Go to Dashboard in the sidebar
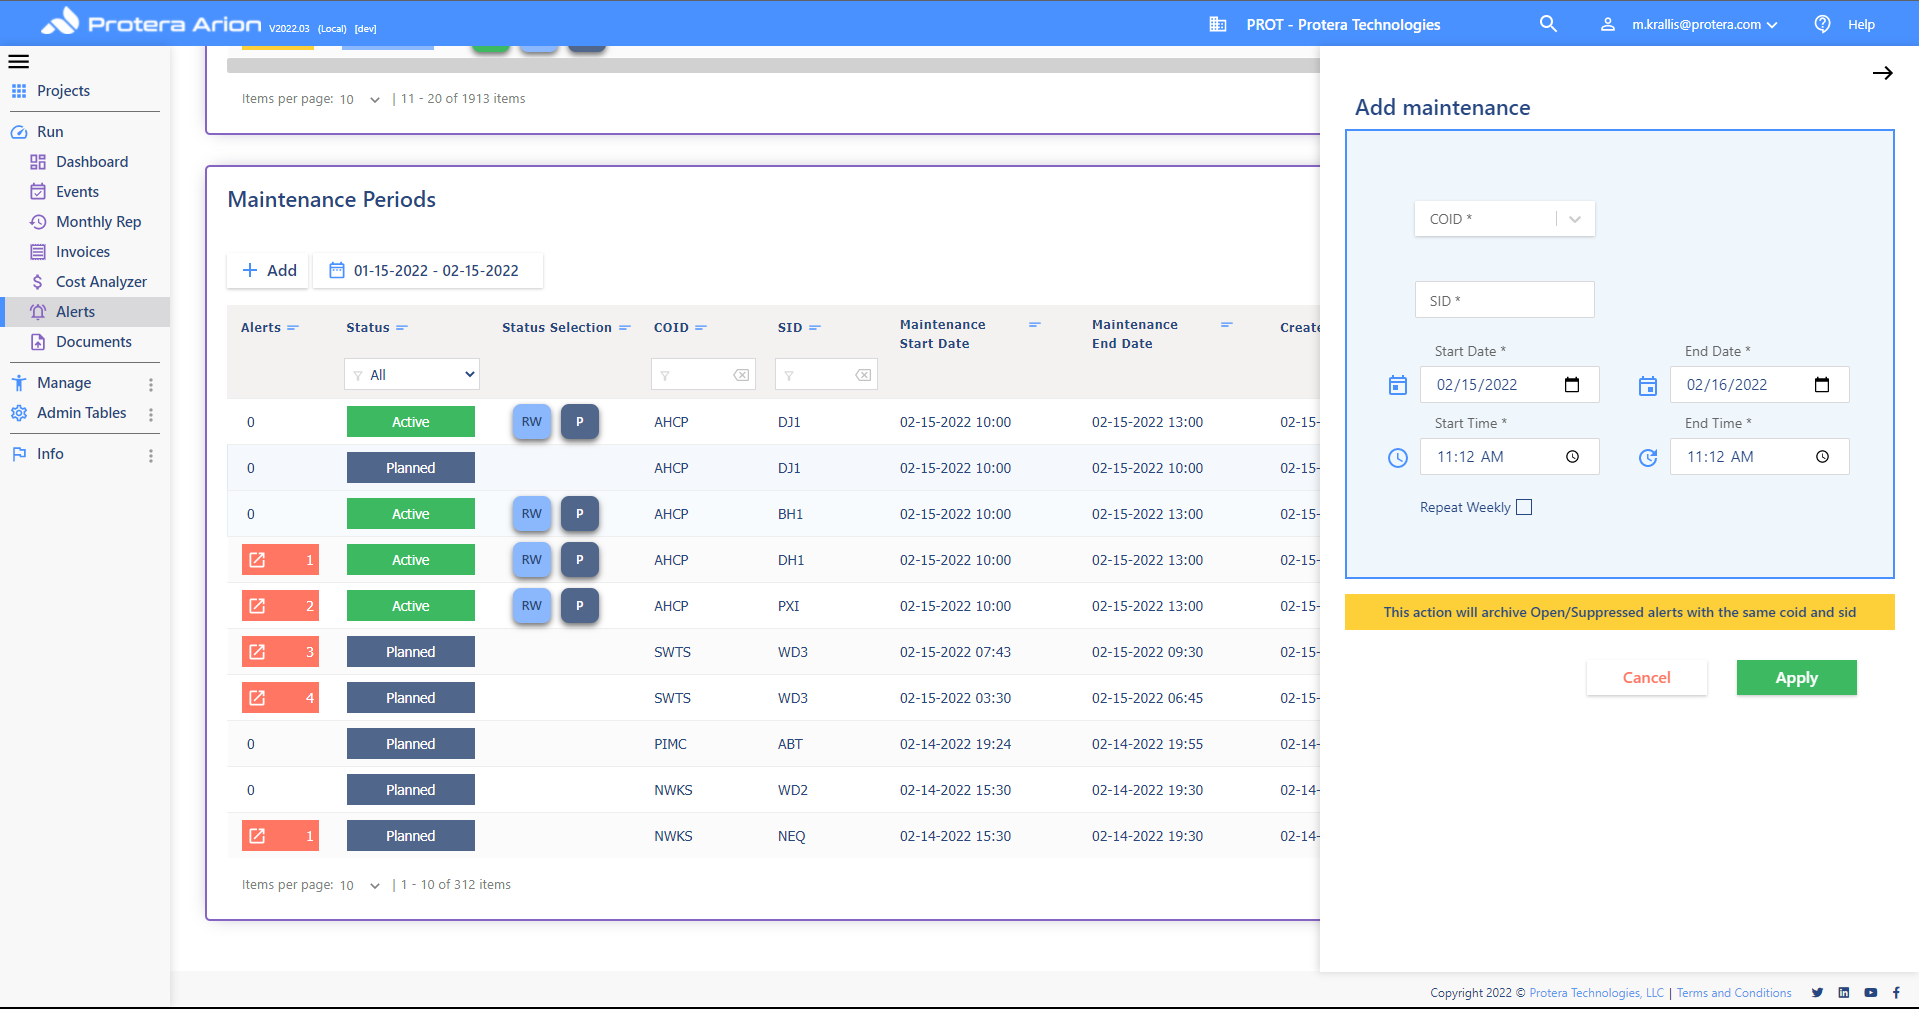1919x1009 pixels. click(92, 162)
